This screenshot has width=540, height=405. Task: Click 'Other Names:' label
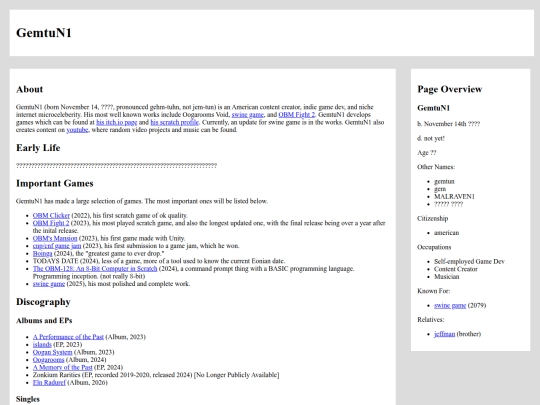click(436, 167)
